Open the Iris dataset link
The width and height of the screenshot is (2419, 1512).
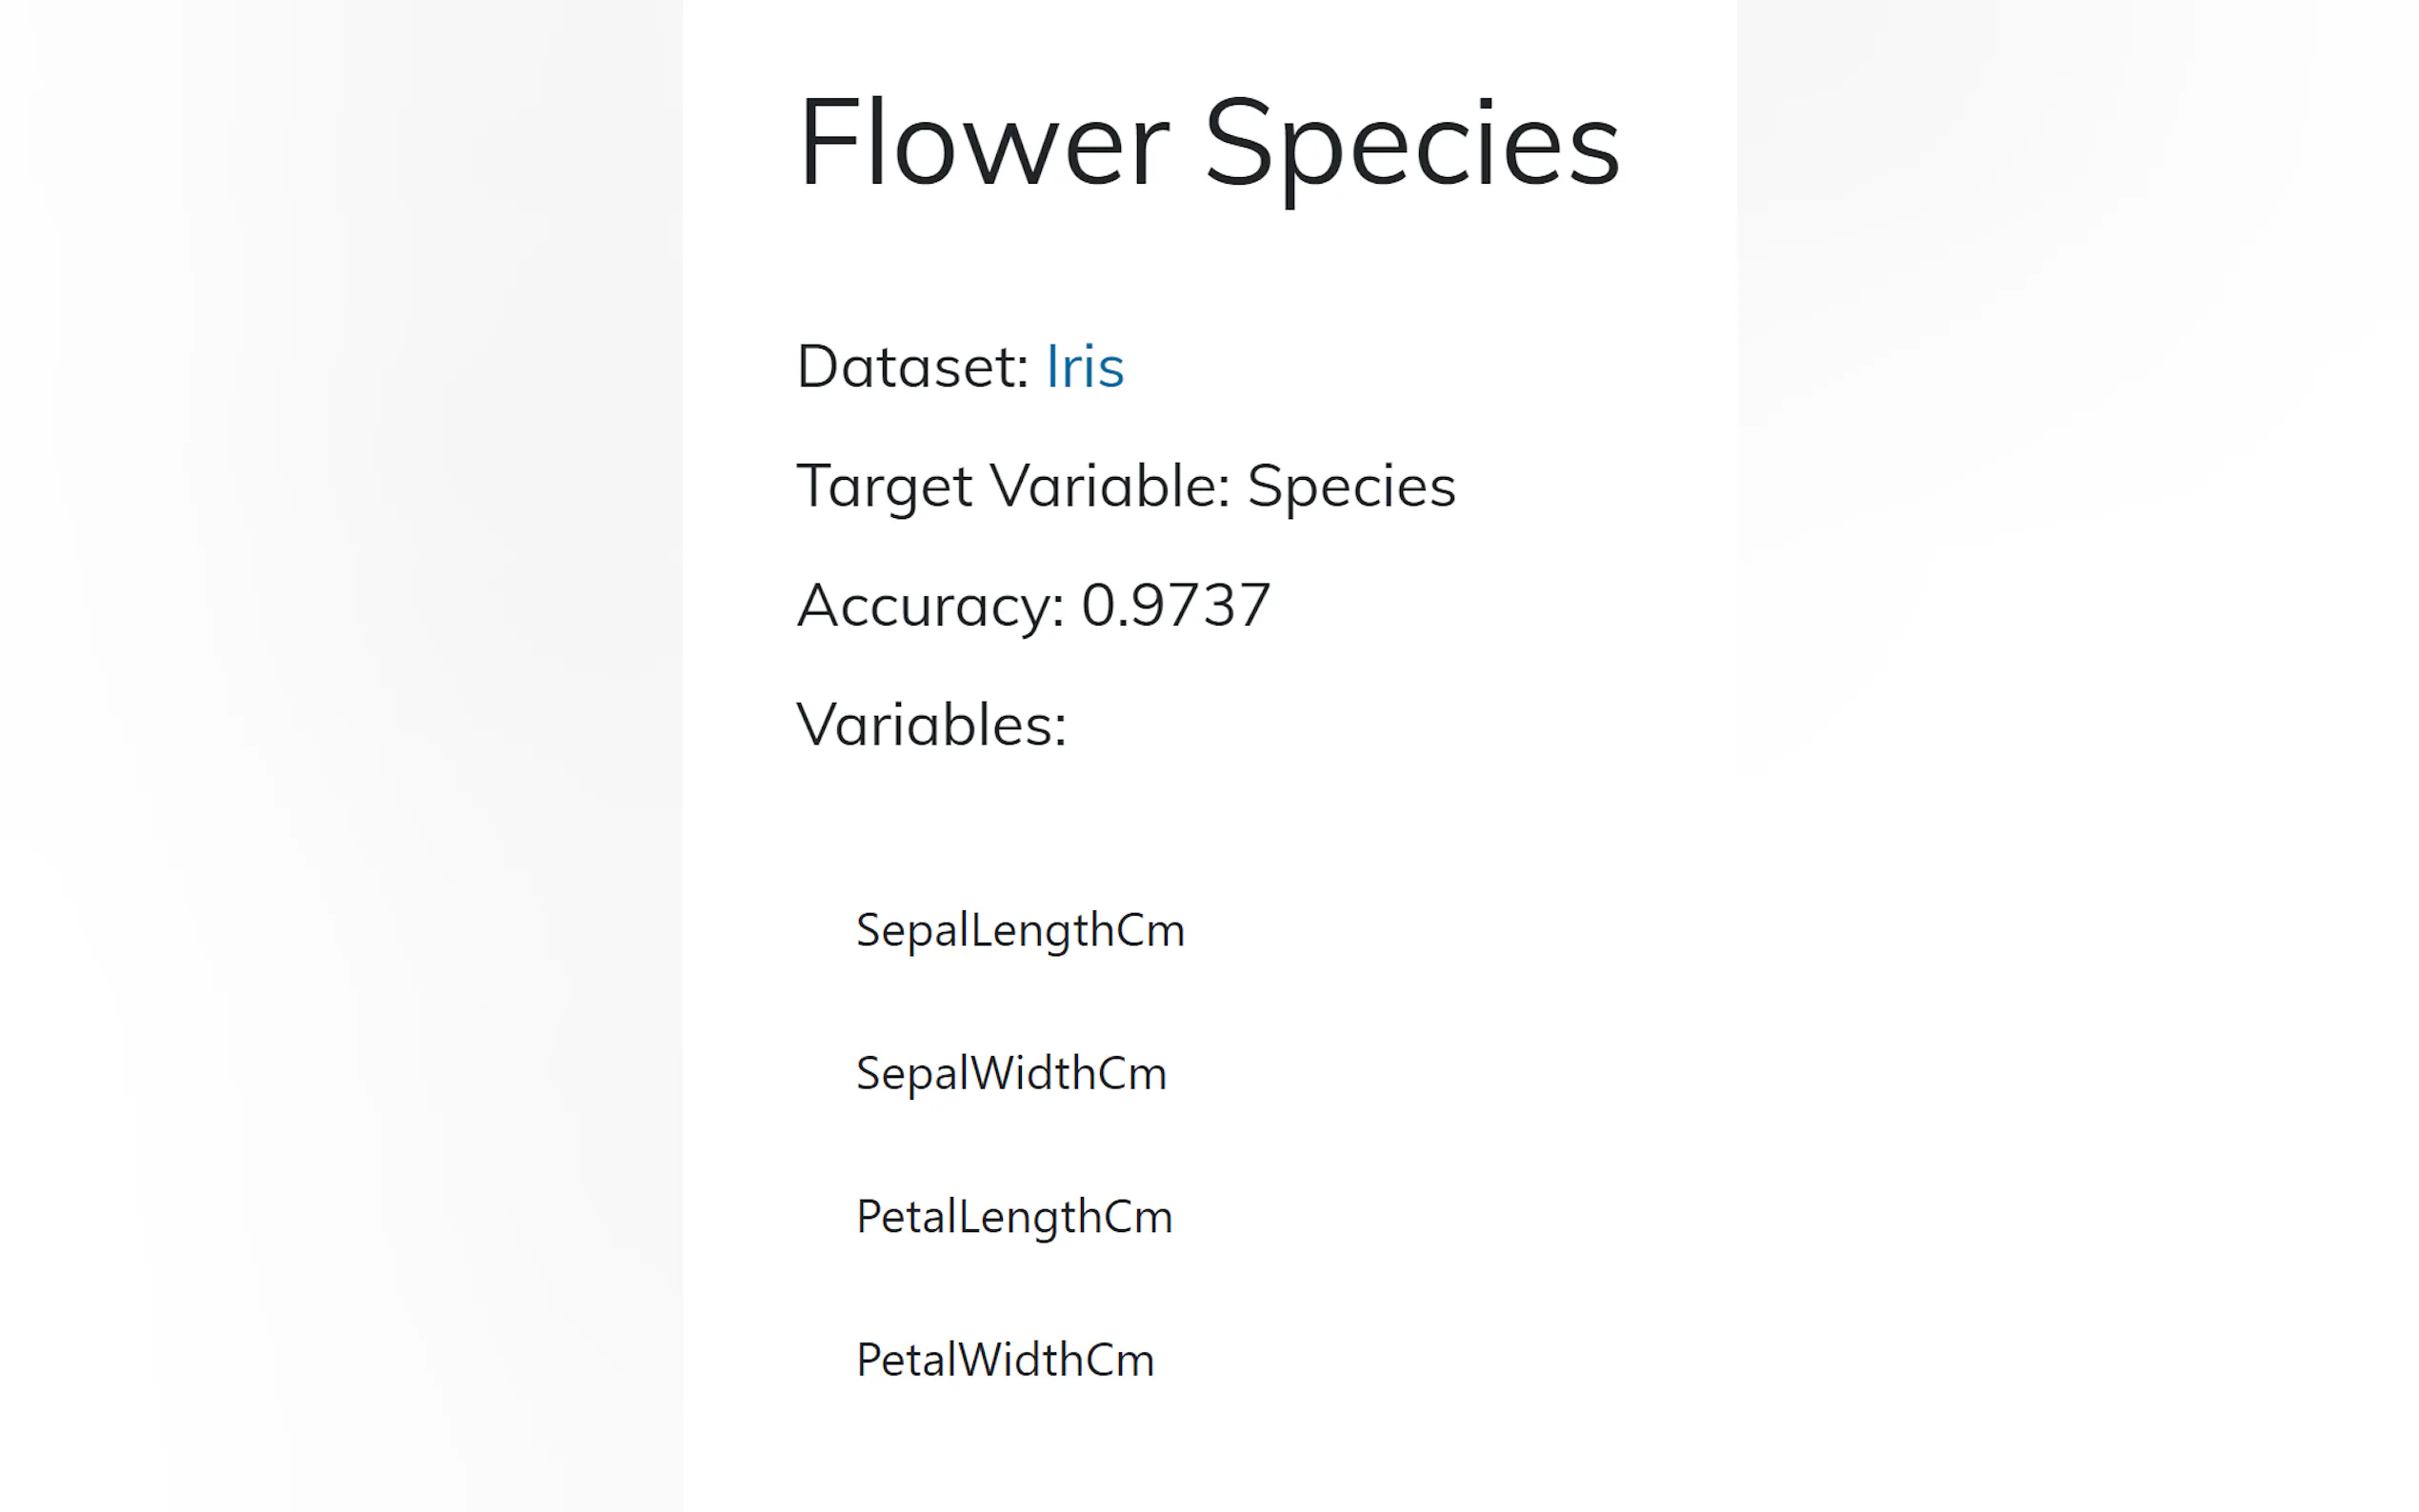(x=1084, y=367)
